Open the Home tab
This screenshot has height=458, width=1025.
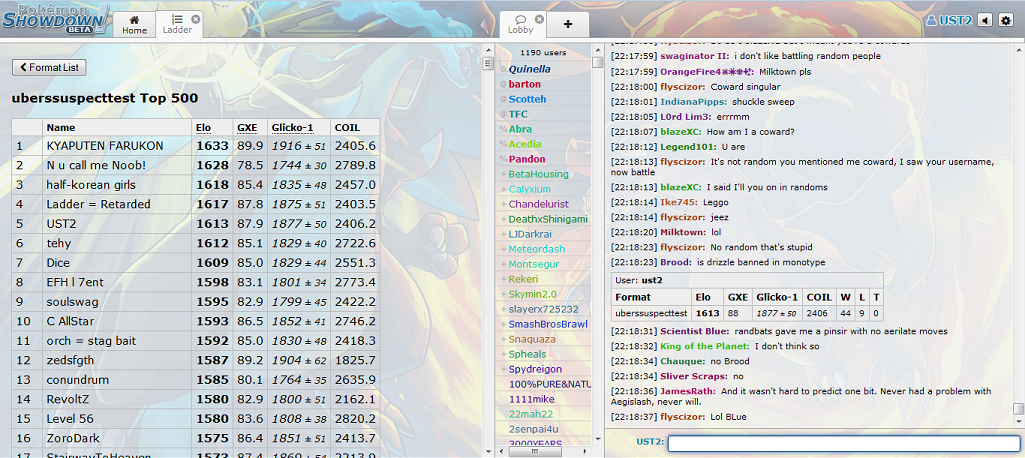134,25
